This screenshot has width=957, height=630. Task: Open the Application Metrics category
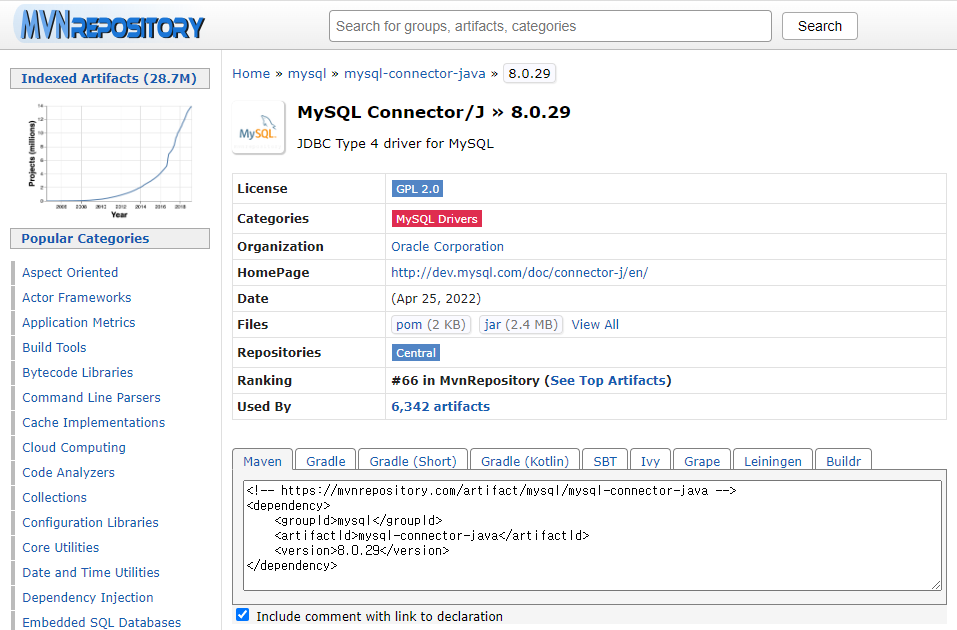click(x=79, y=323)
